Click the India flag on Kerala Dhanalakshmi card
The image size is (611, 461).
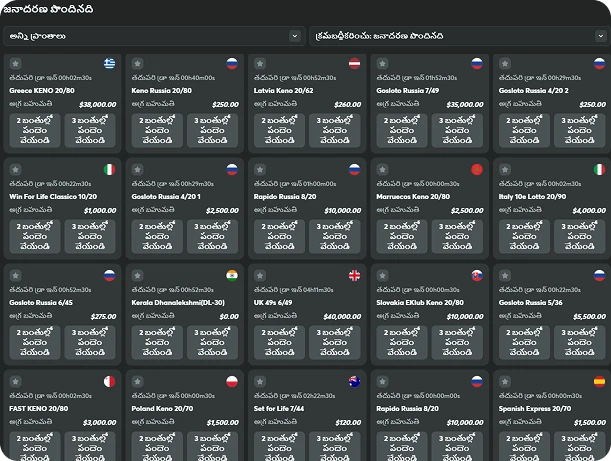[232, 276]
